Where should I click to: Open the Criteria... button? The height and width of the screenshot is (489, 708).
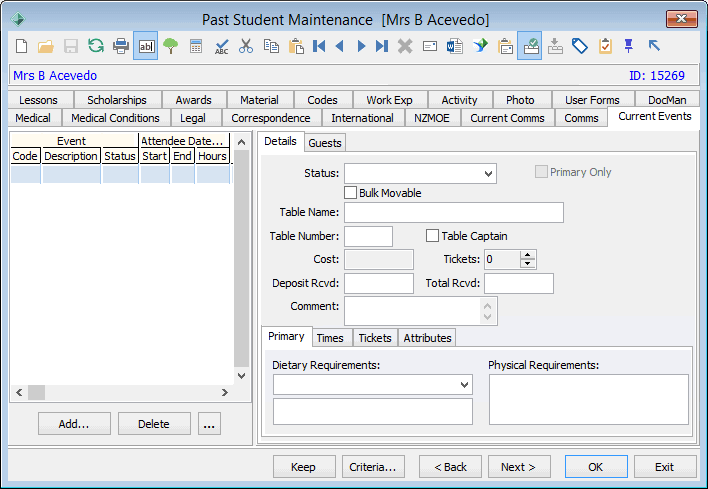(373, 466)
